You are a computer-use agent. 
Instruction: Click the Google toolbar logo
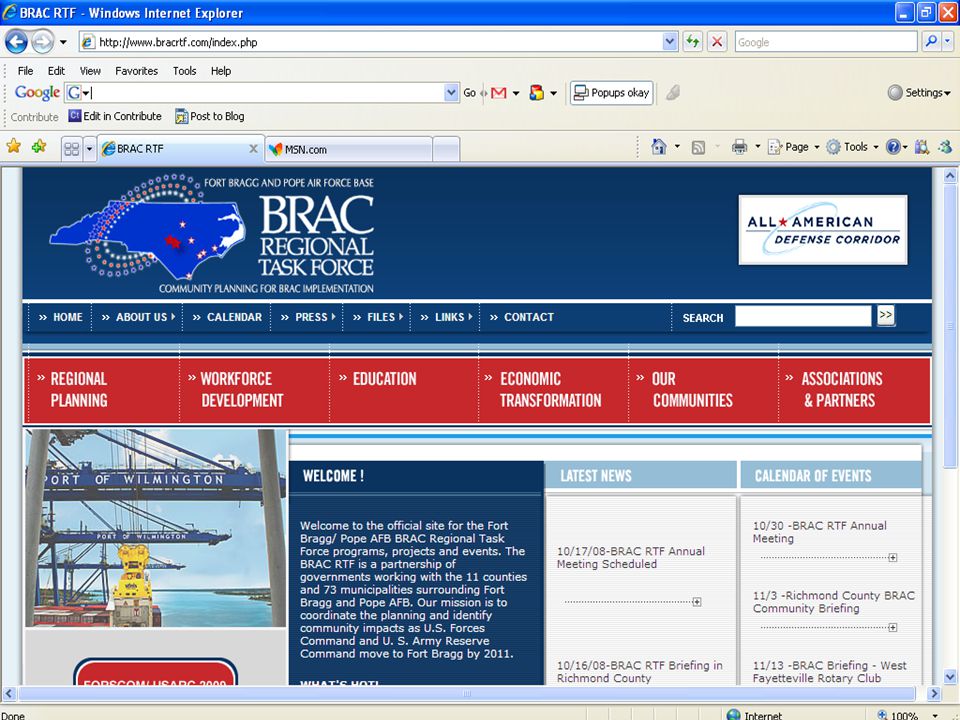[x=37, y=92]
